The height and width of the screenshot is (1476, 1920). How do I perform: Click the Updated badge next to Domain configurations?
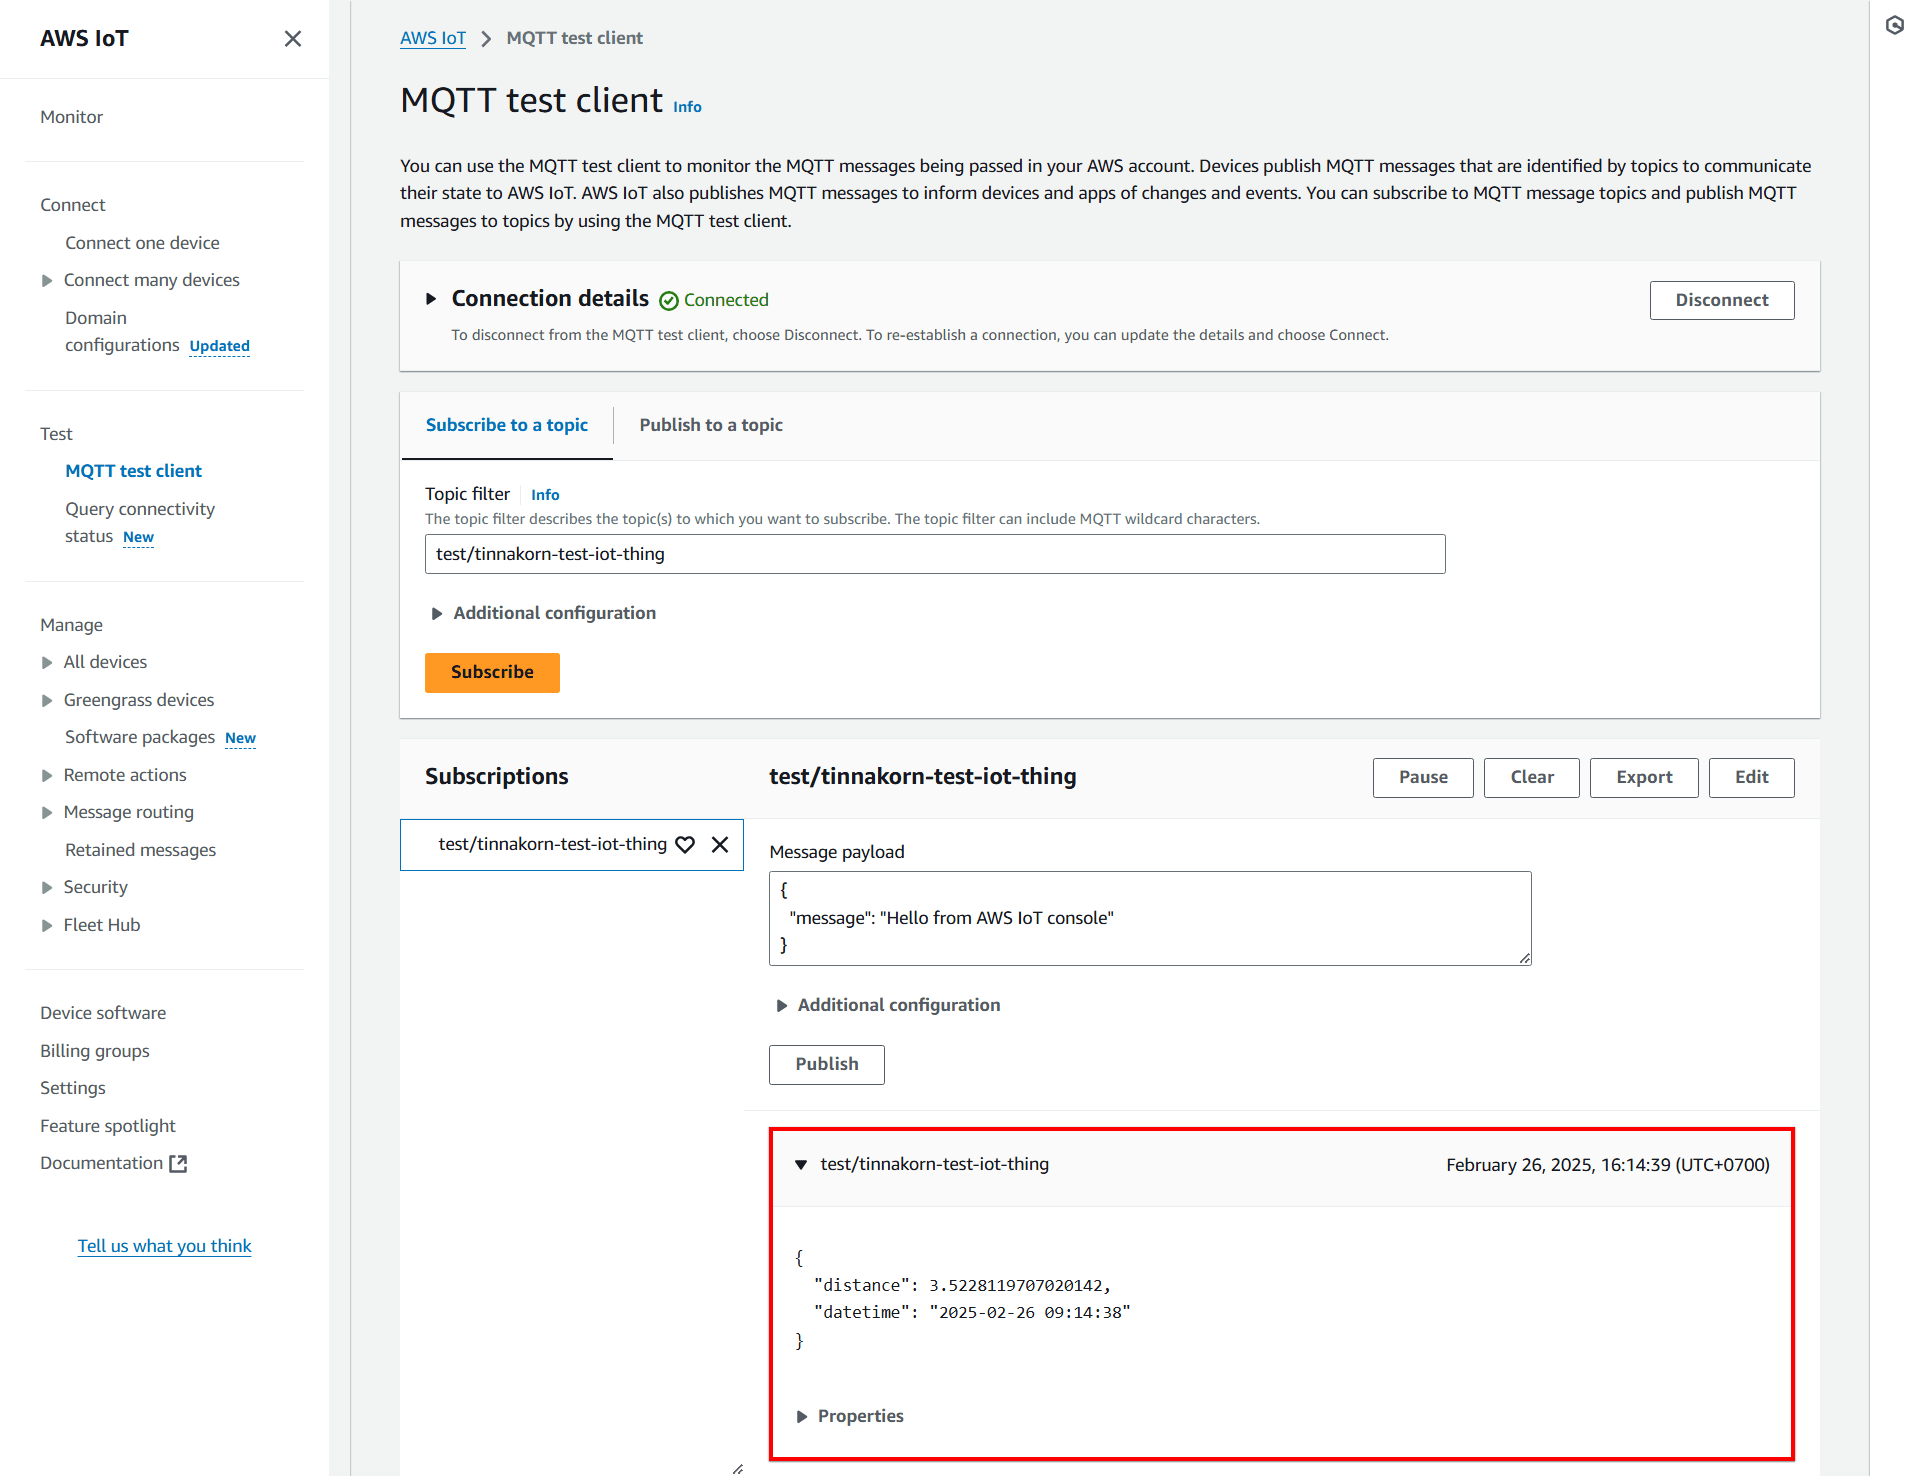[220, 346]
